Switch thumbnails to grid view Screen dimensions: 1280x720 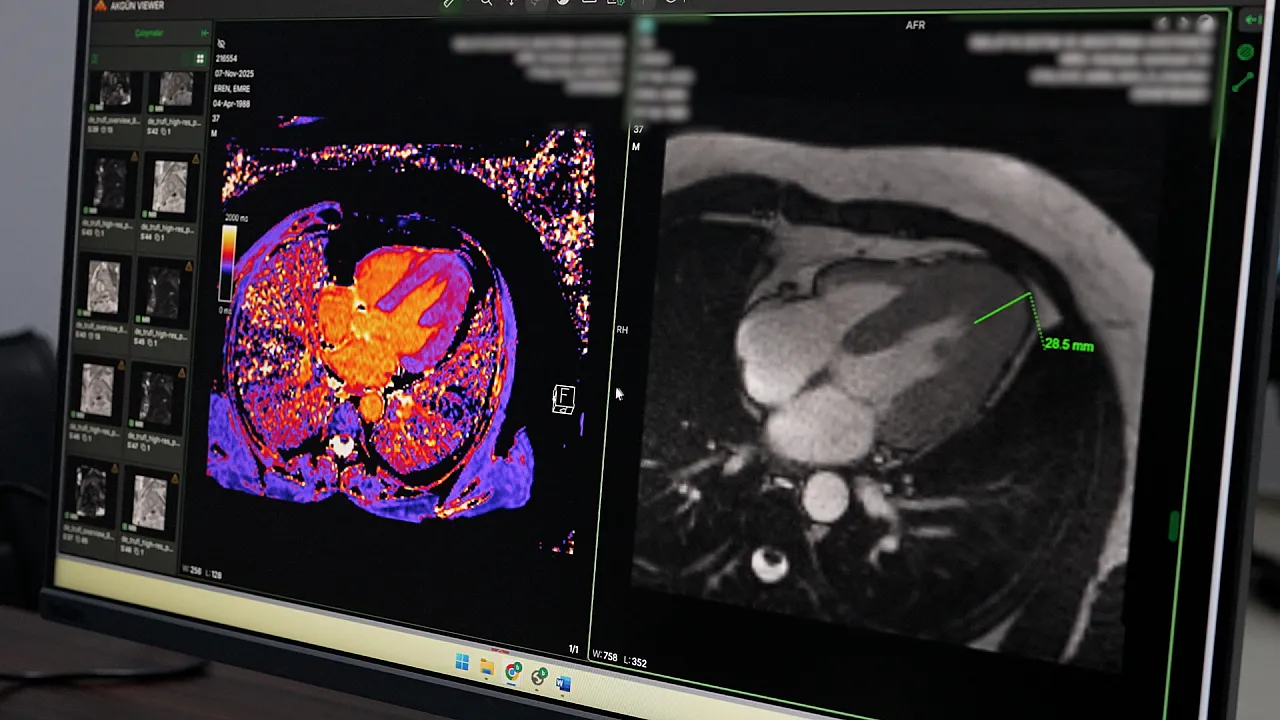[200, 59]
